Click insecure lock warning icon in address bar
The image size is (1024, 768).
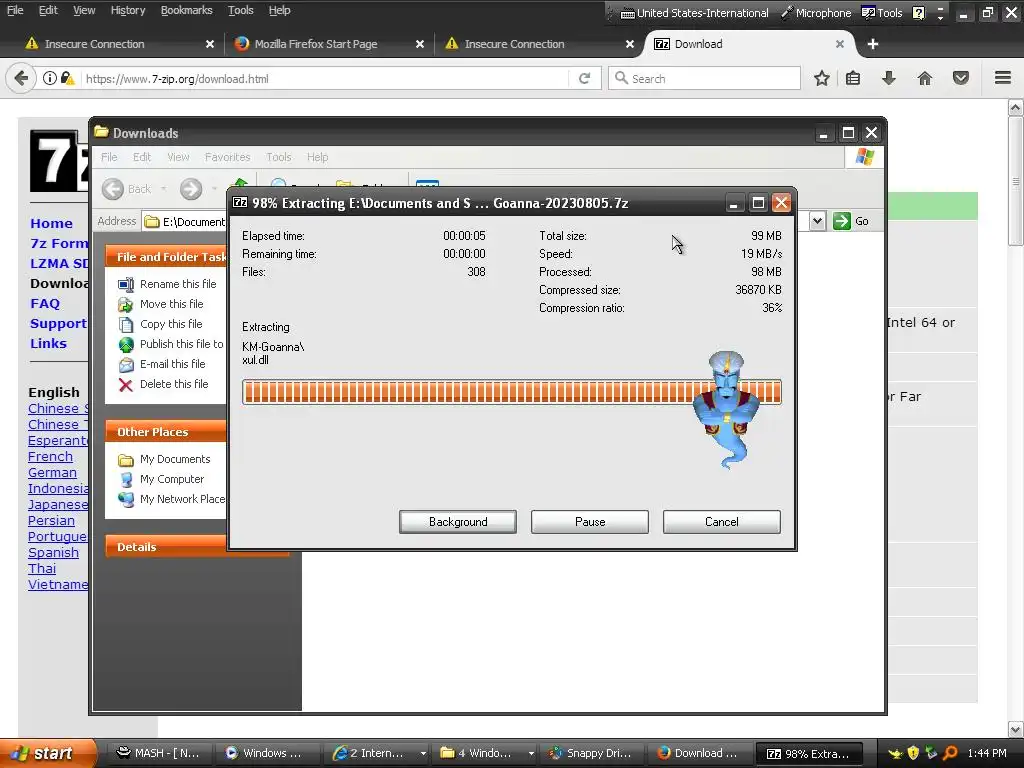pos(67,78)
